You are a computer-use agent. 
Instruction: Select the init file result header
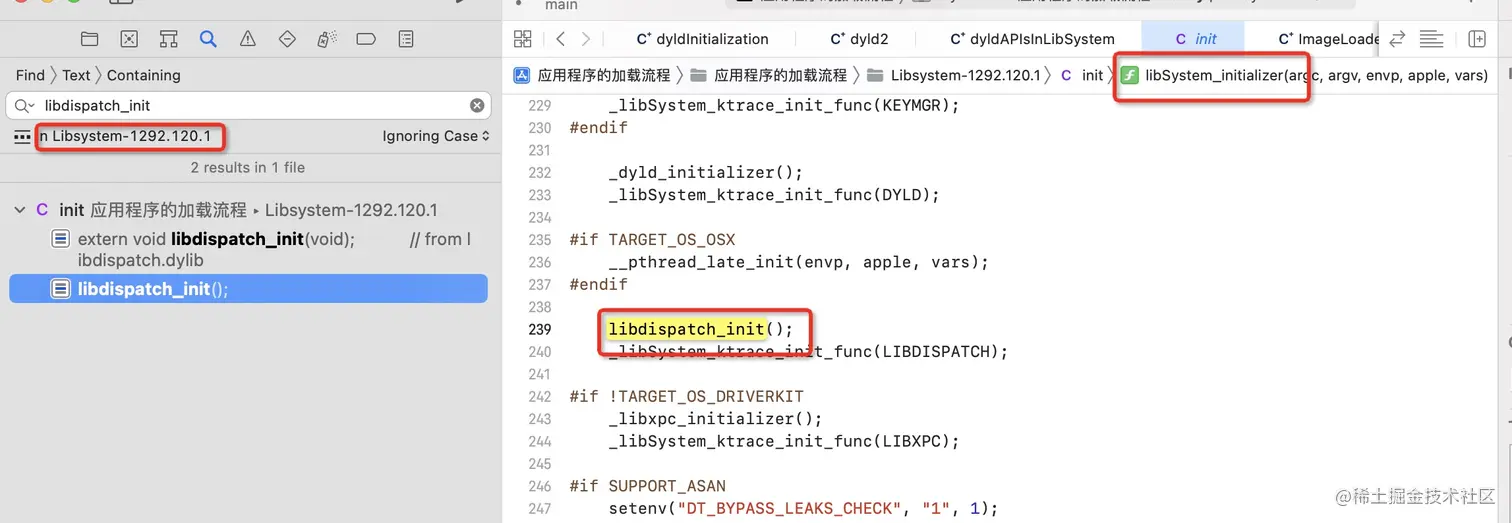point(248,210)
